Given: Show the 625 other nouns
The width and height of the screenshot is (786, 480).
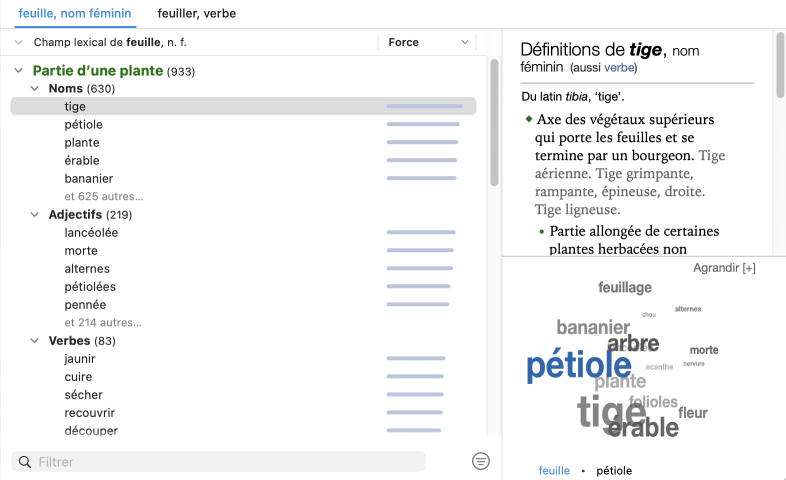Looking at the screenshot, I should click(x=103, y=197).
